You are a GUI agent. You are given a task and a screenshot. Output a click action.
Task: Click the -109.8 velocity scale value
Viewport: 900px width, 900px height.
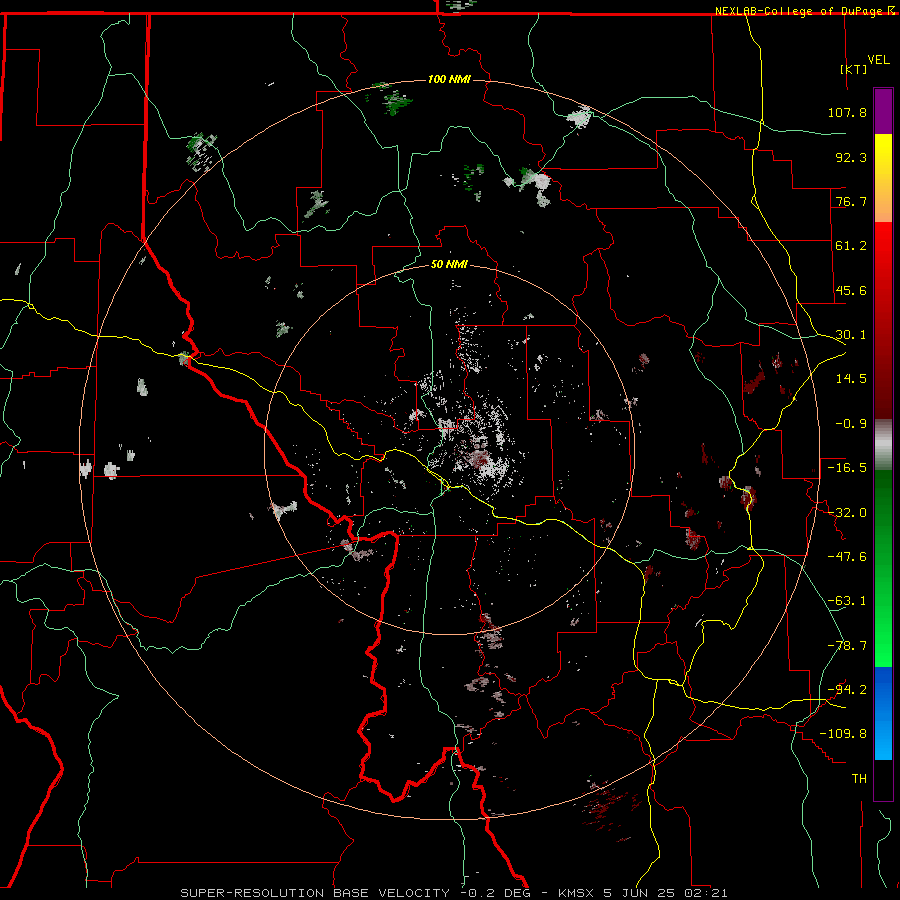point(843,734)
